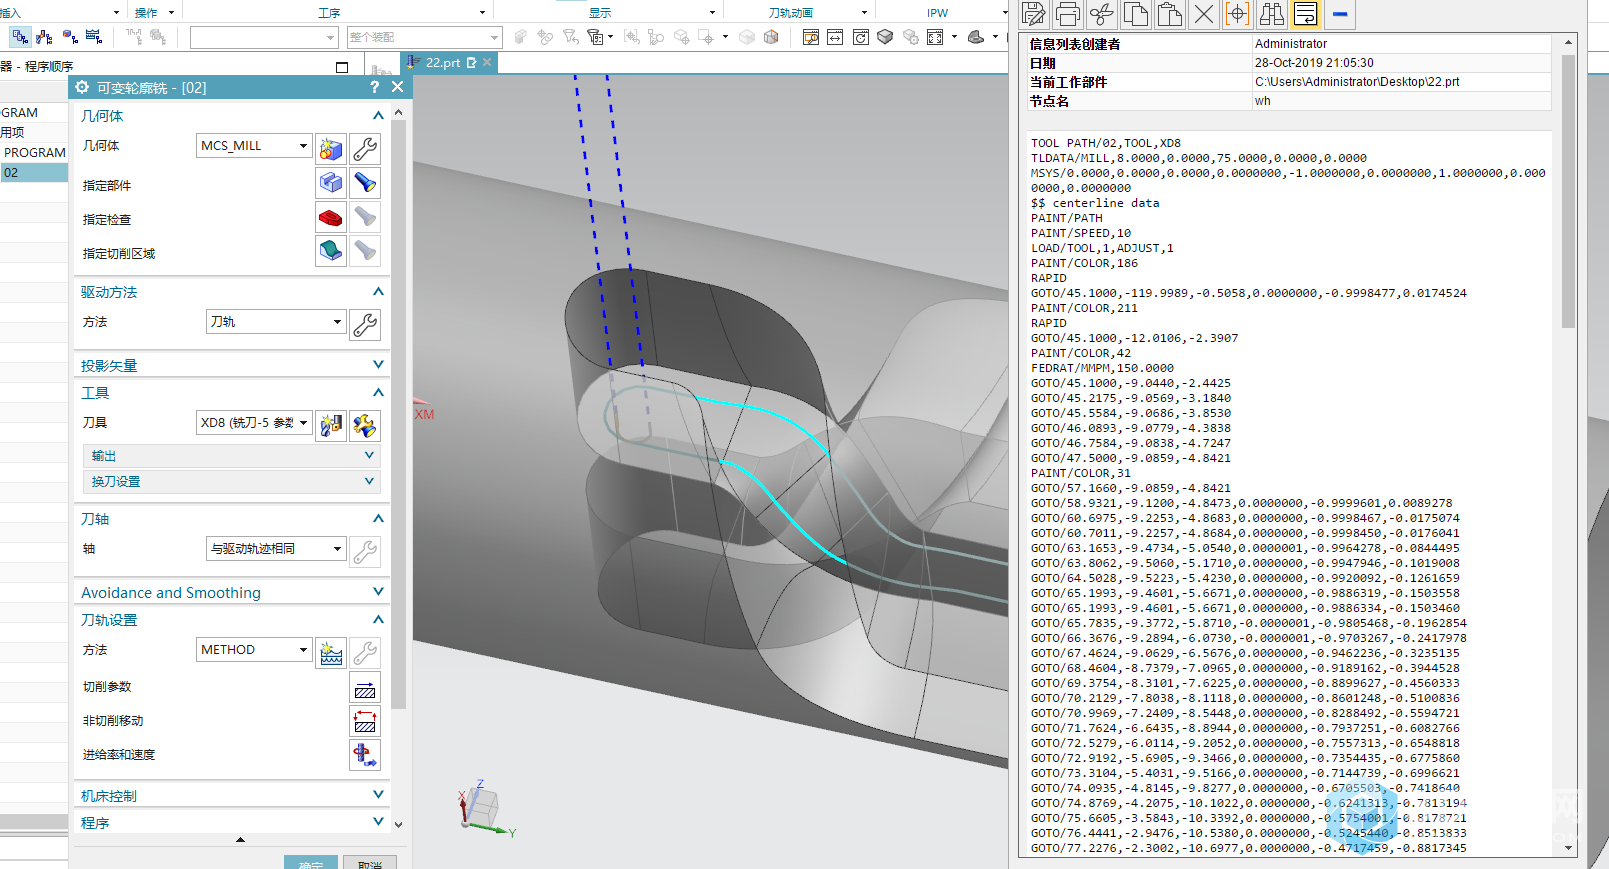The image size is (1609, 869).
Task: Click the Paste clipboard icon in info window
Action: click(1170, 14)
